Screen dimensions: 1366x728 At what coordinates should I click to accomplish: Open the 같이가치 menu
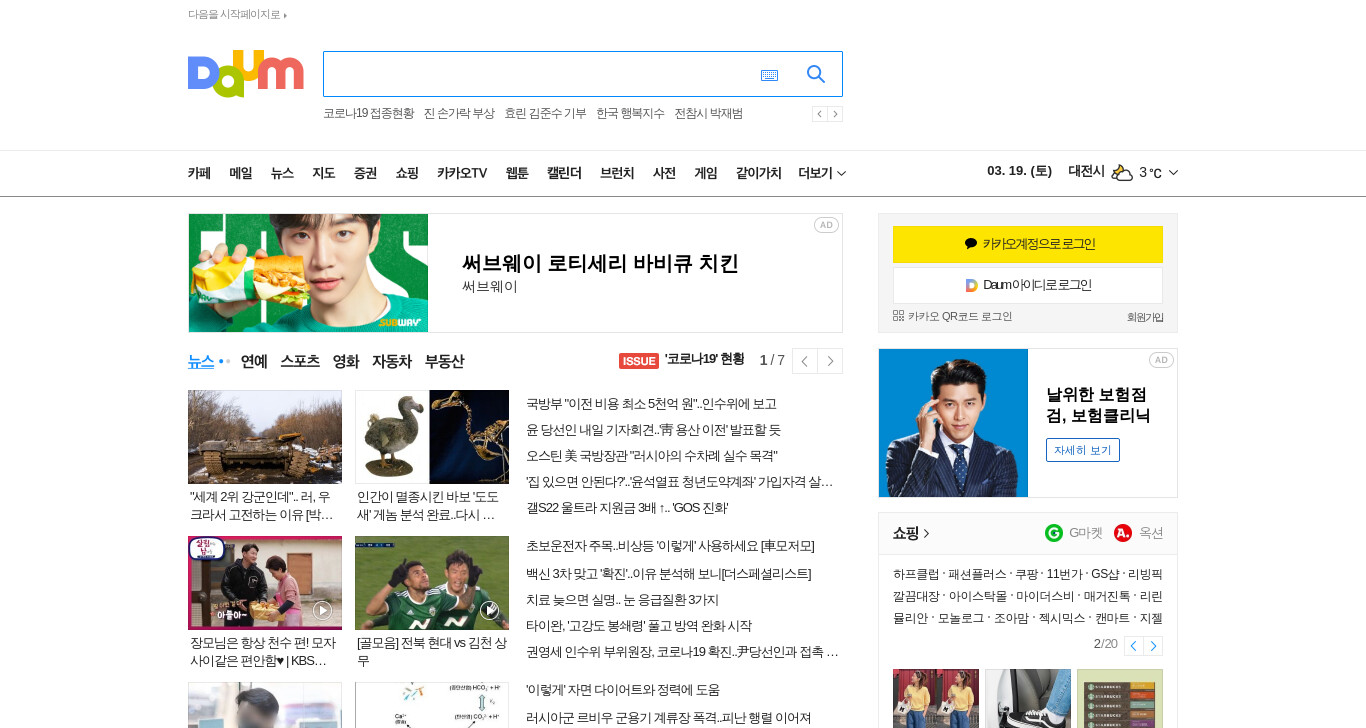click(x=759, y=173)
